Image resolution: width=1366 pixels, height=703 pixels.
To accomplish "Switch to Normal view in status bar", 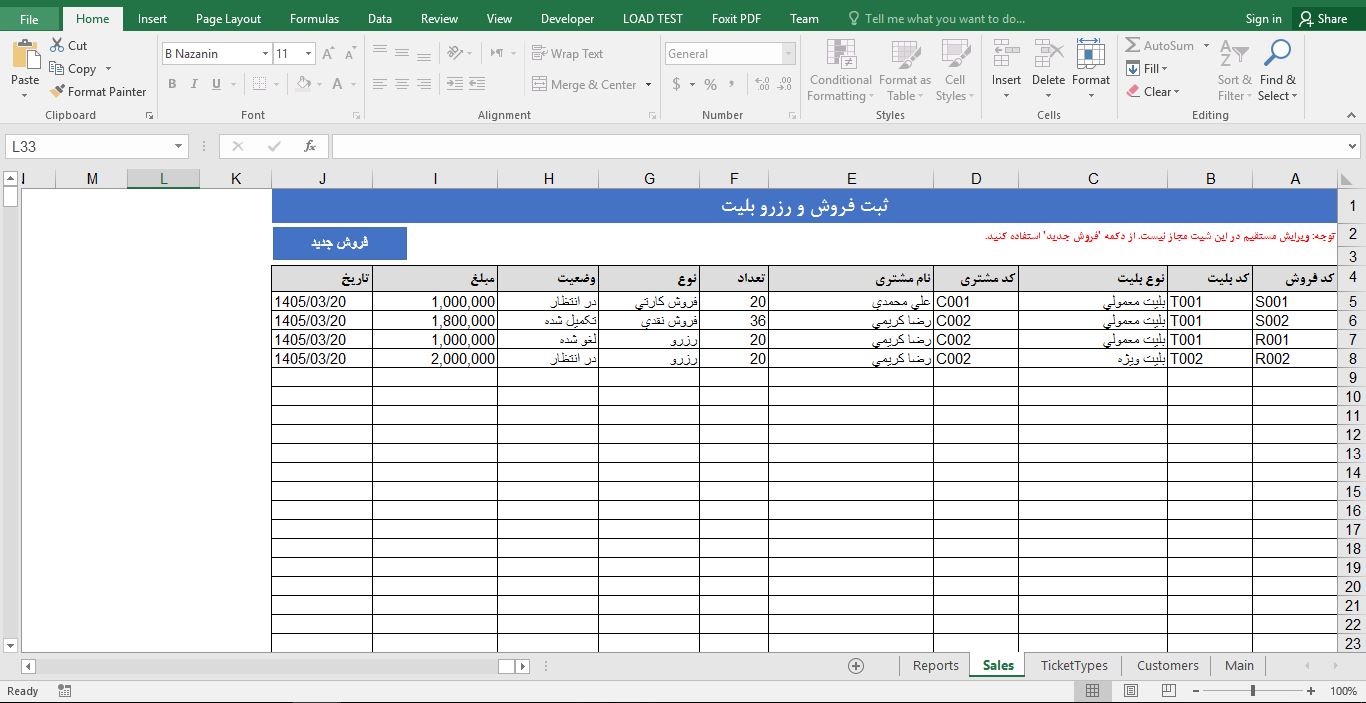I will (1092, 691).
